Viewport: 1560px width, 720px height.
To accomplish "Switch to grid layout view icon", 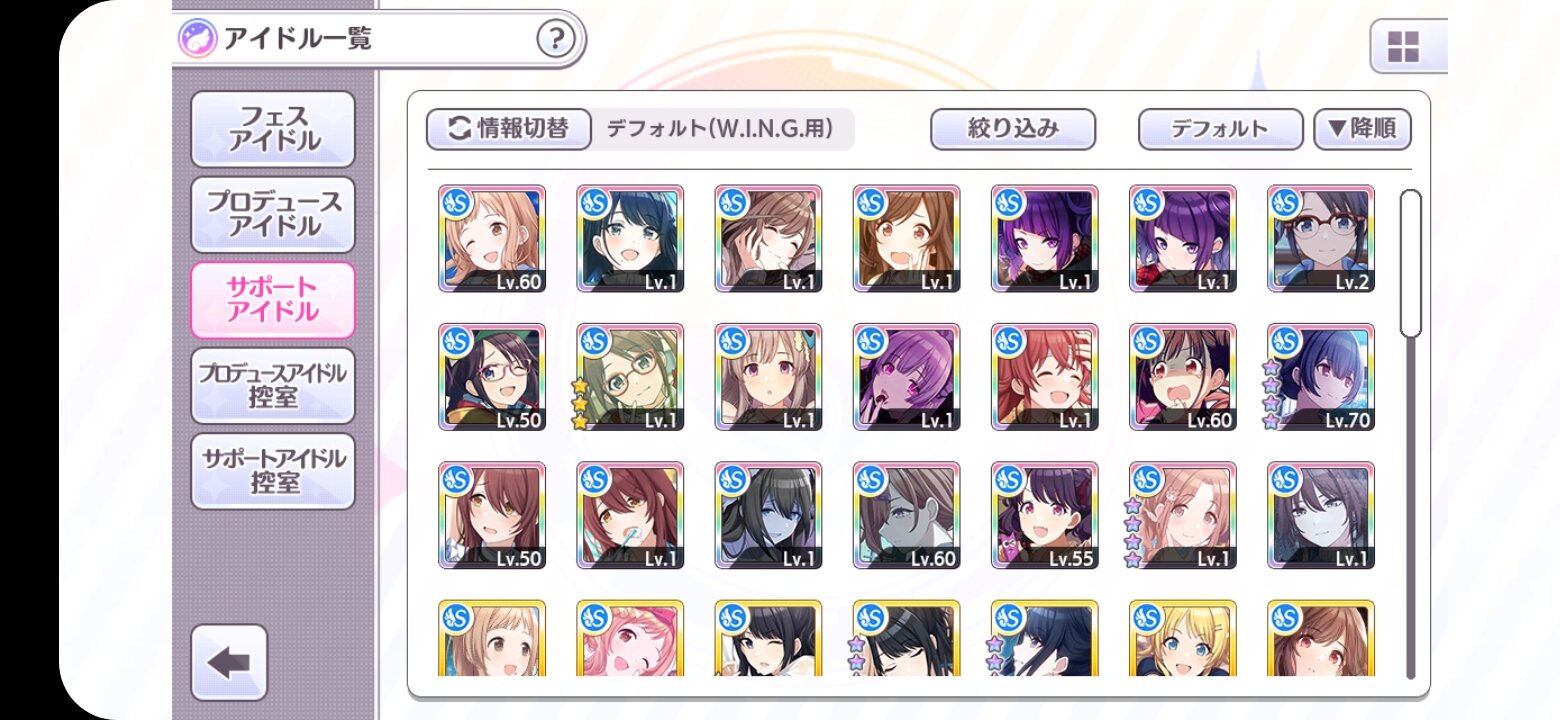I will [x=1404, y=46].
